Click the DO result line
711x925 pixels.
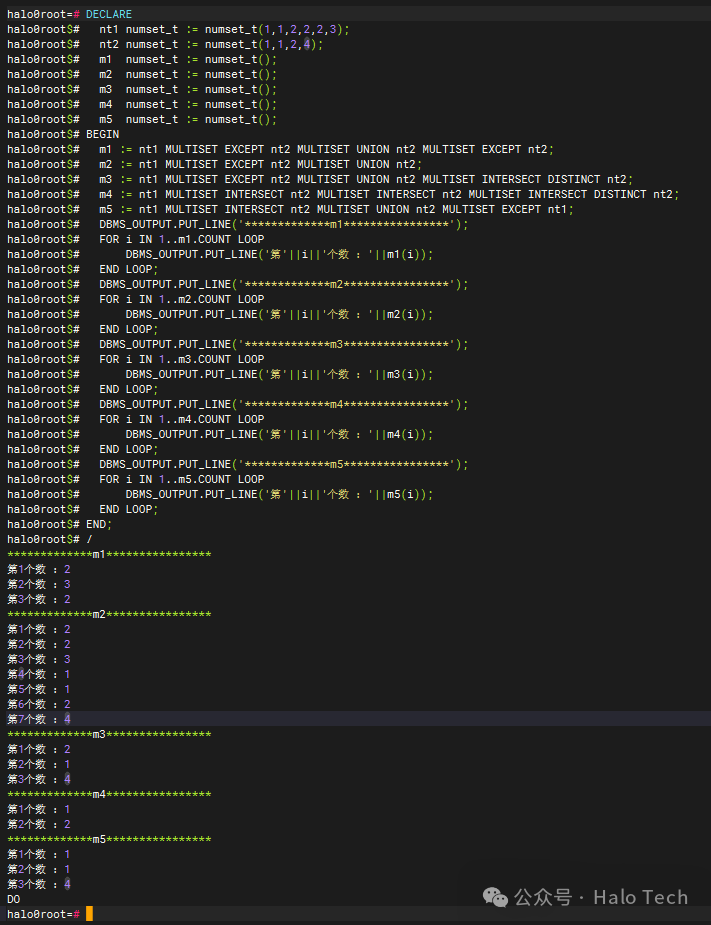click(14, 900)
